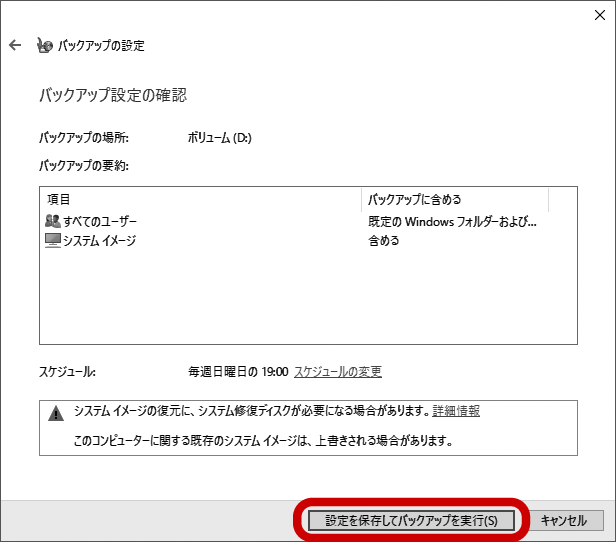Click the バックアップに含める column header
Image resolution: width=616 pixels, height=542 pixels.
454,199
